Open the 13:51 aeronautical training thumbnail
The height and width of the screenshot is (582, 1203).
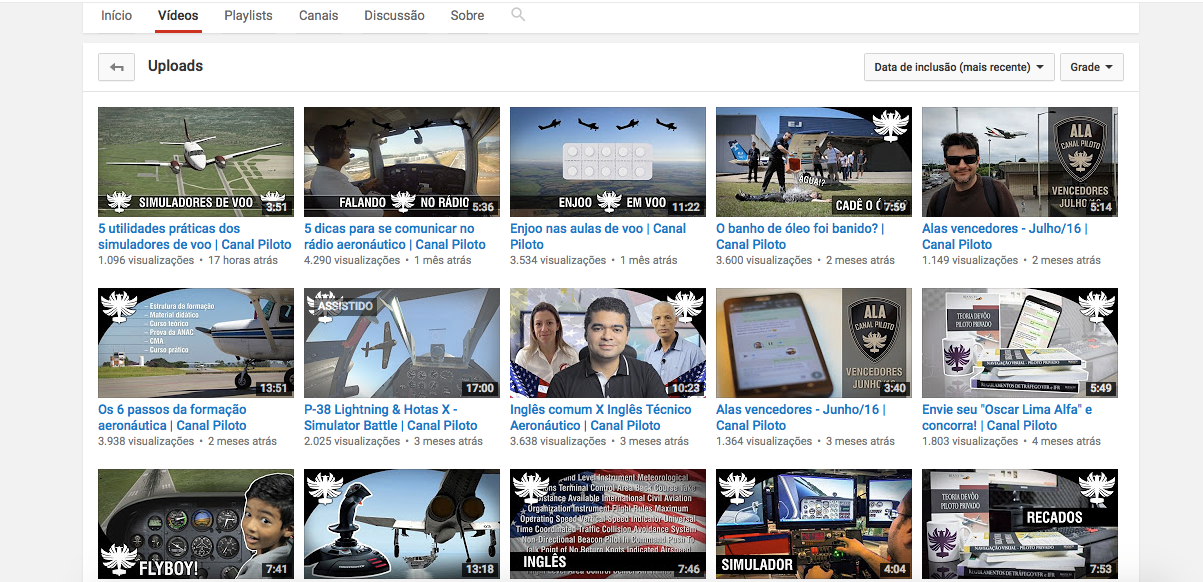tap(196, 343)
